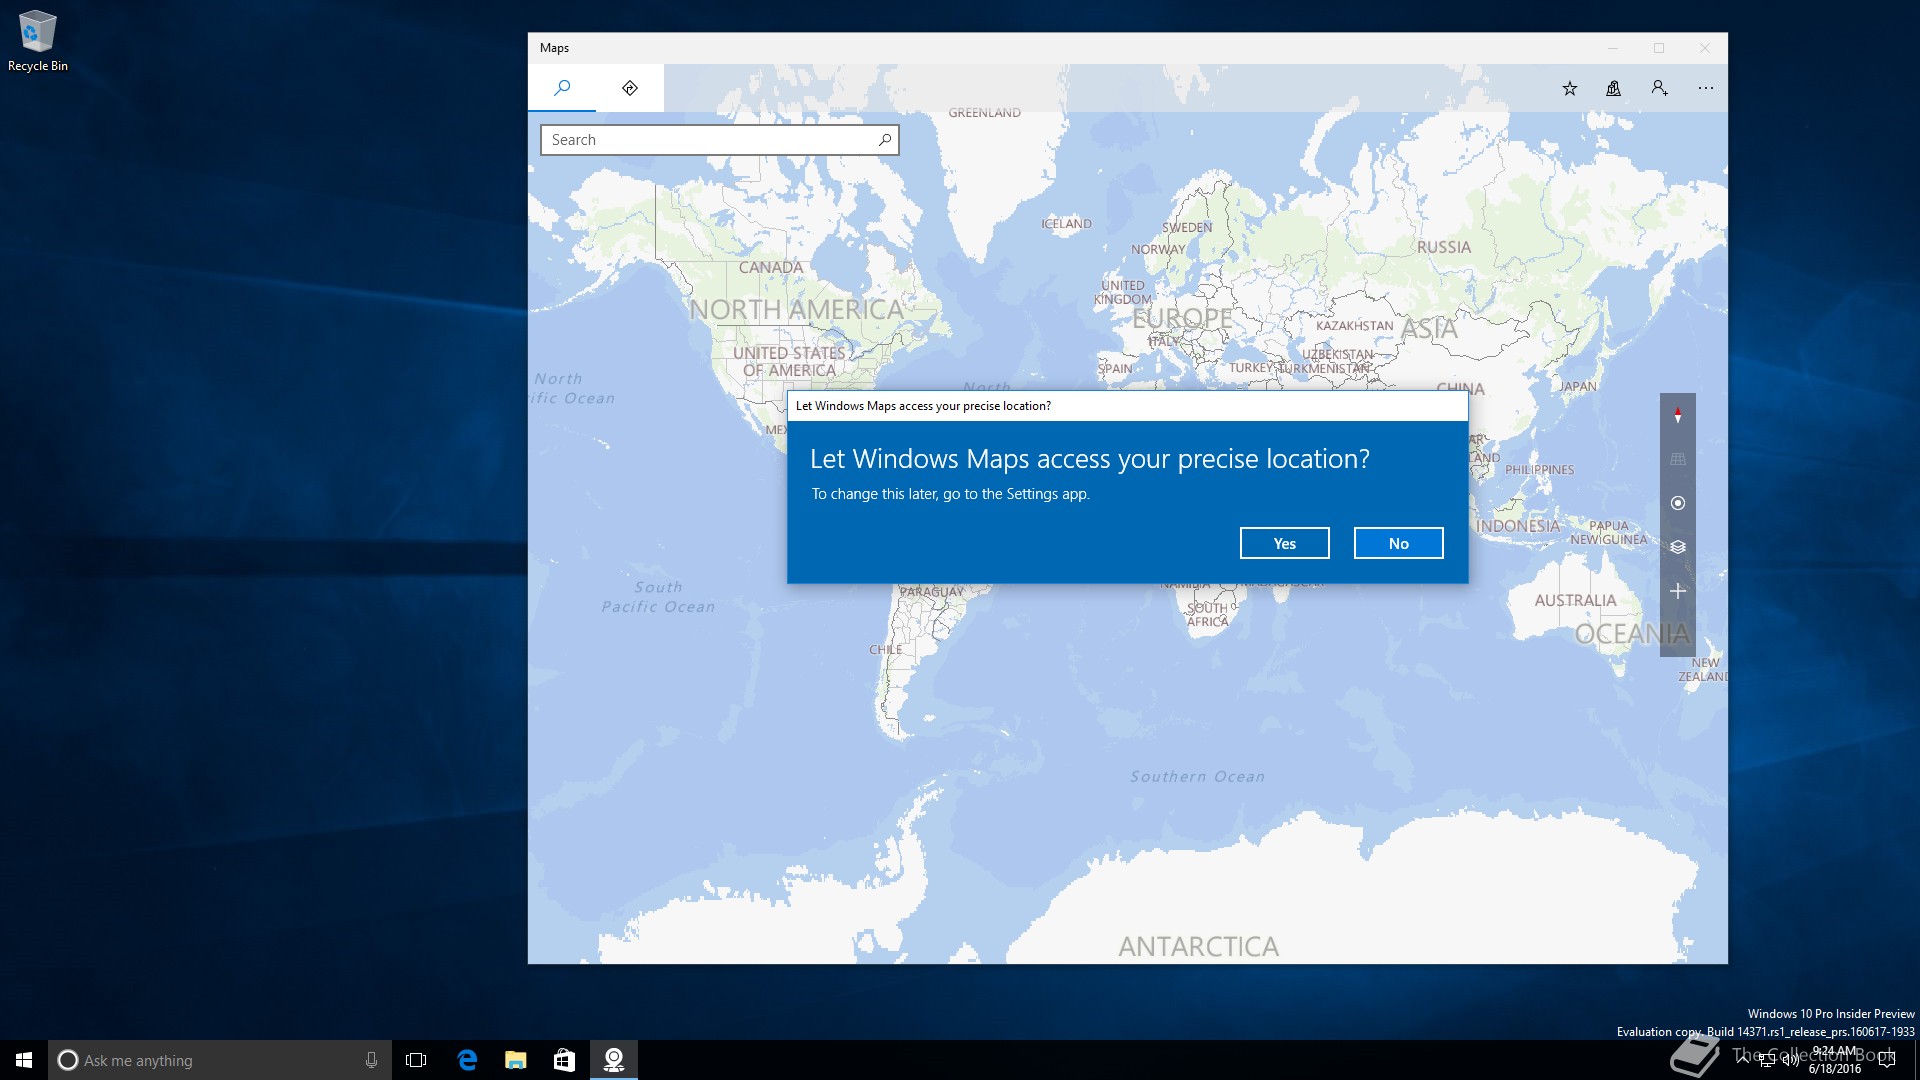Viewport: 1920px width, 1080px height.
Task: Click the ANTARCTICA map label
Action: [x=1198, y=946]
